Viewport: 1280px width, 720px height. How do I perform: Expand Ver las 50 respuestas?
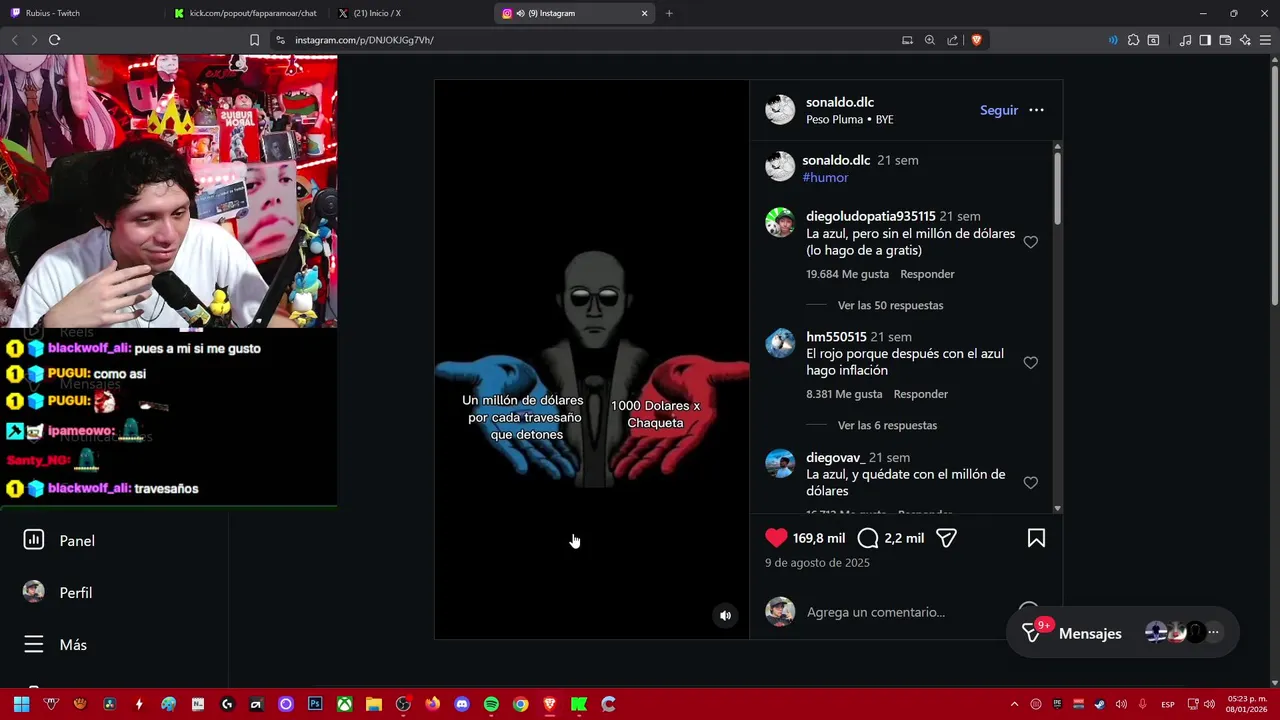point(890,305)
